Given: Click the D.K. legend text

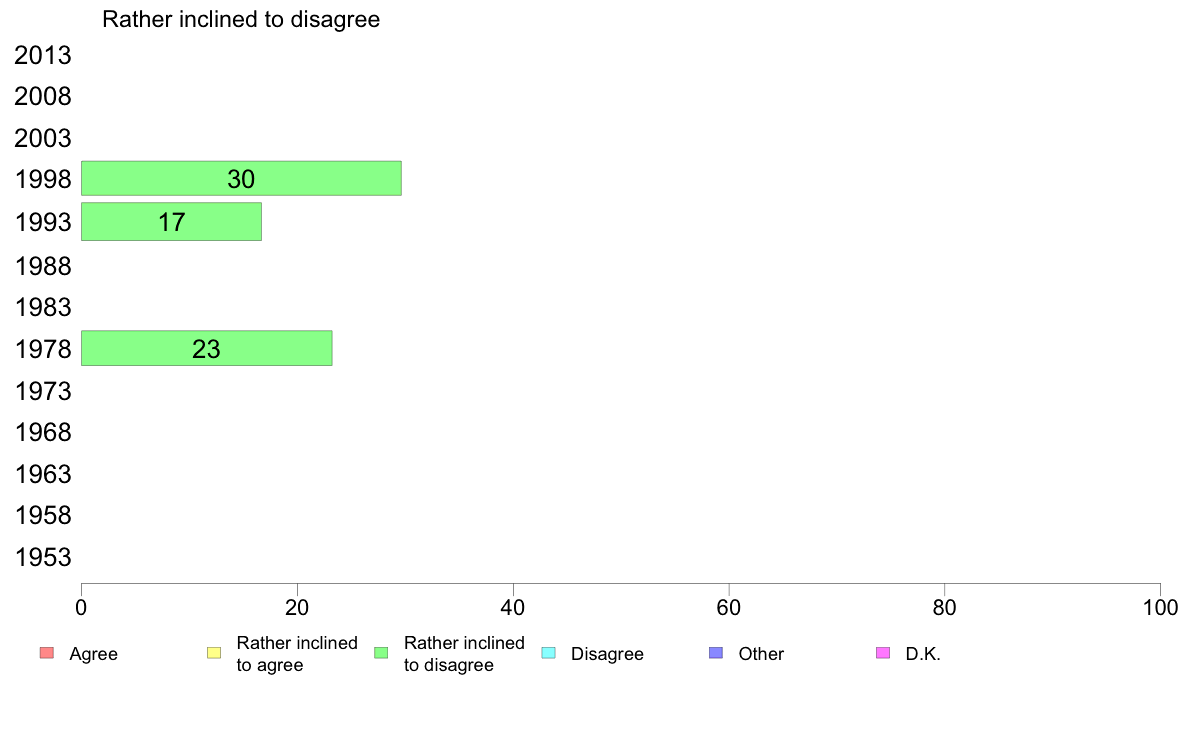Looking at the screenshot, I should tap(923, 654).
